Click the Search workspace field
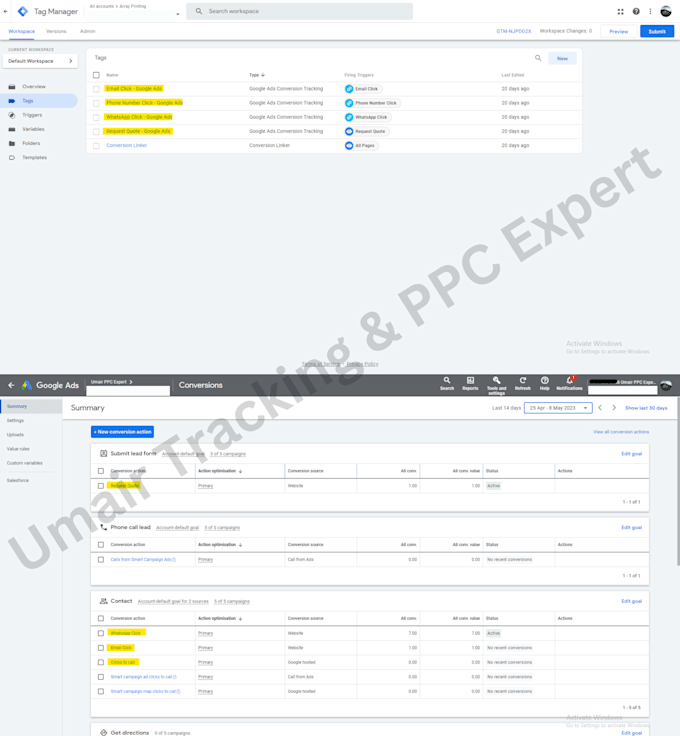 [x=299, y=11]
